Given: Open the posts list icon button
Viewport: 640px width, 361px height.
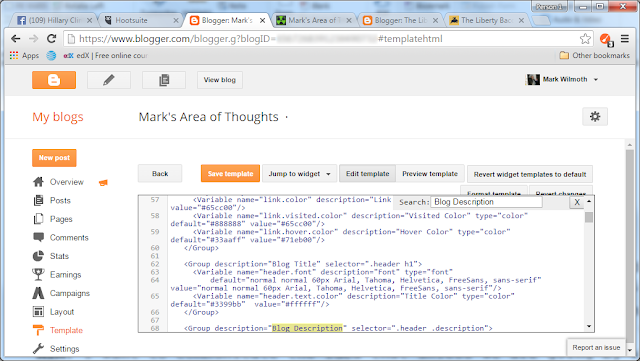Looking at the screenshot, I should coord(164,80).
